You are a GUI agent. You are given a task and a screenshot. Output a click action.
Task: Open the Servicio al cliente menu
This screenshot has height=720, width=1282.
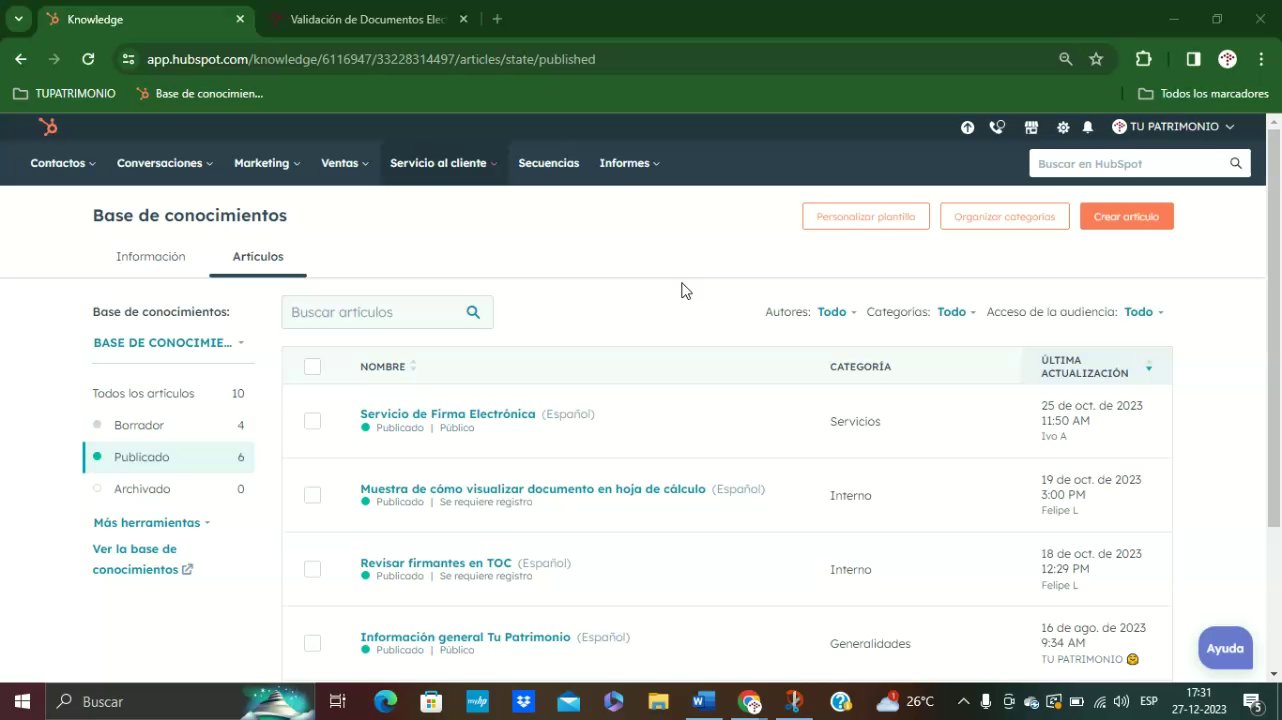(444, 163)
